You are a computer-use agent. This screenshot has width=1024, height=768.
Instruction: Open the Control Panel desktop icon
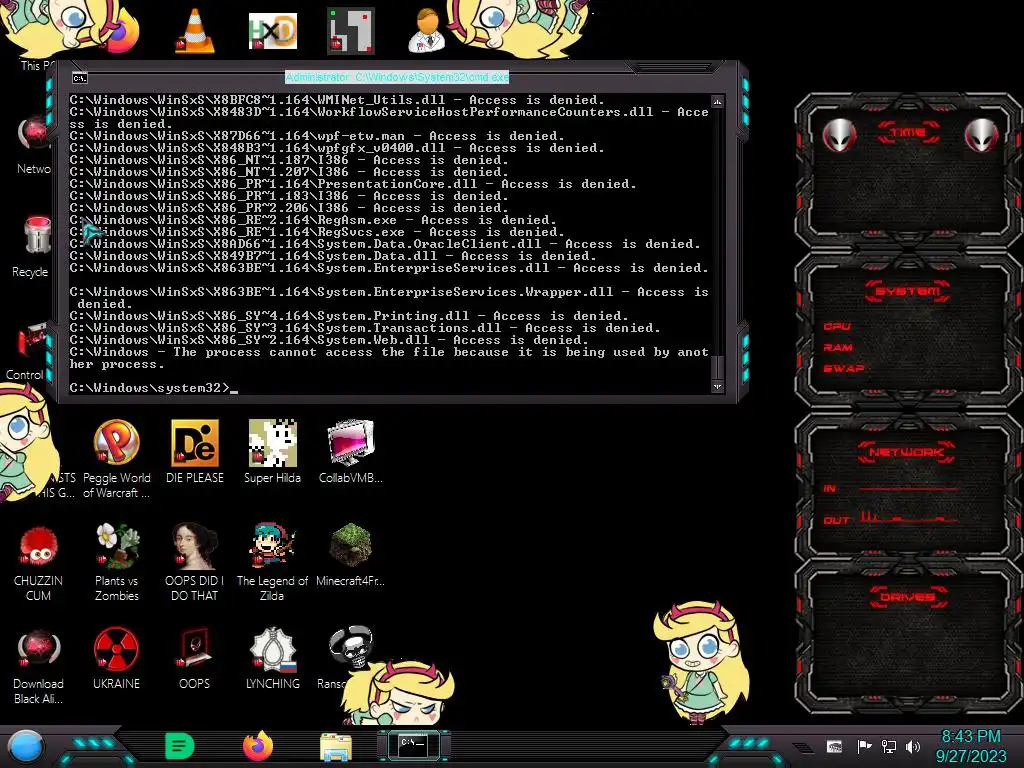pos(30,350)
